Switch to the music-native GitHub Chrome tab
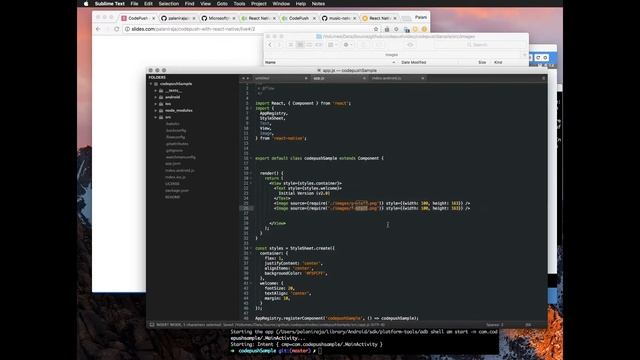The width and height of the screenshot is (640, 360). tap(340, 18)
